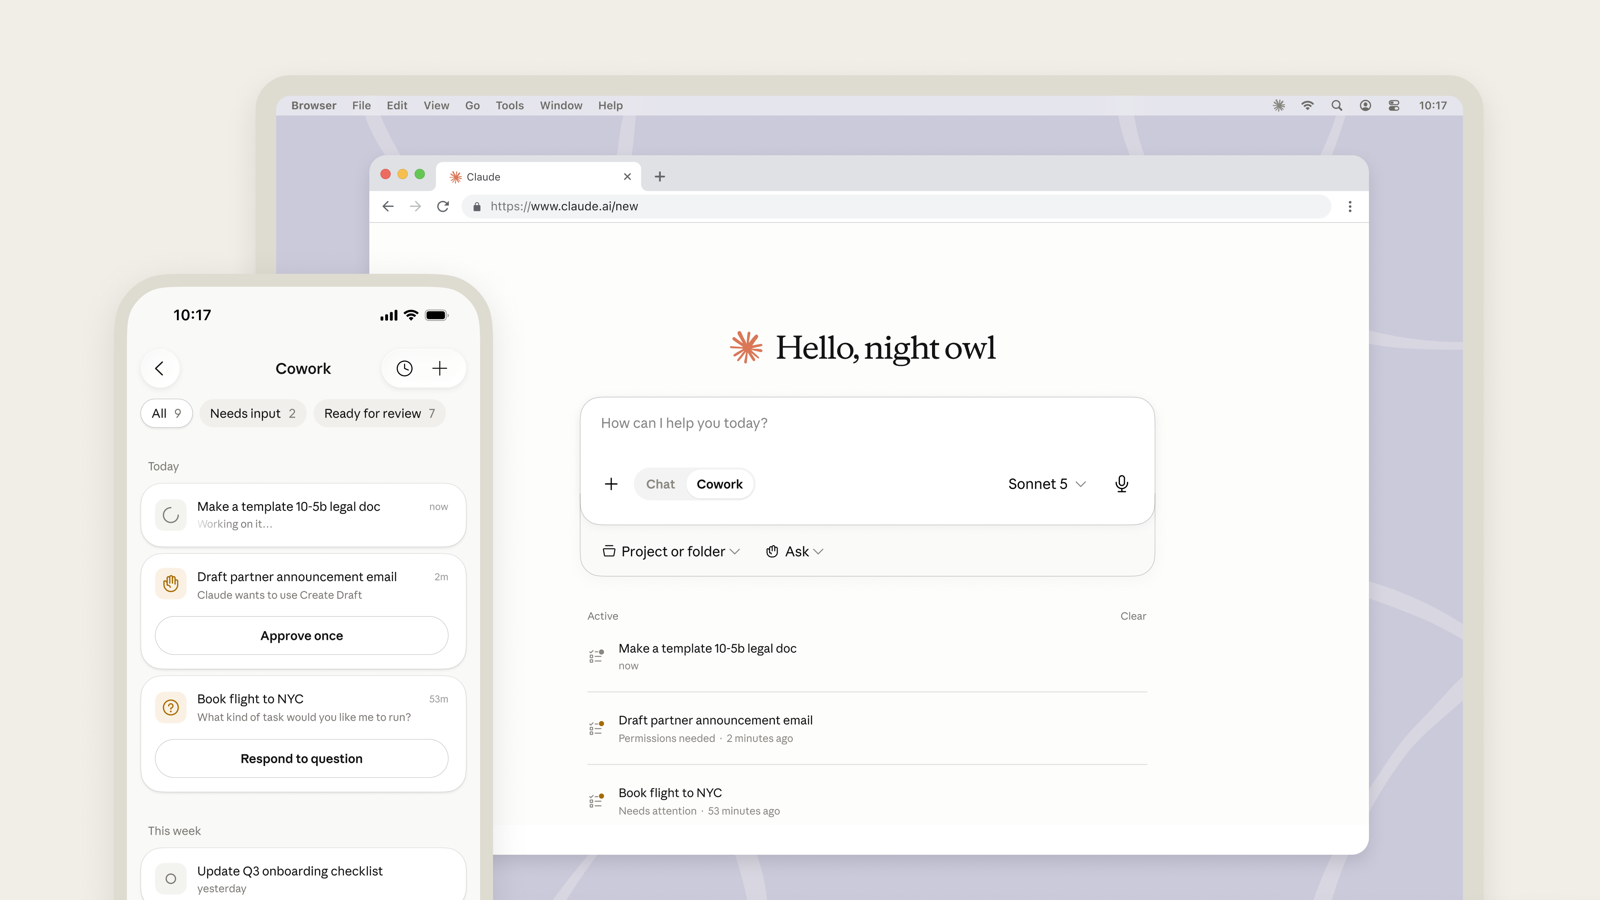Switch to Cowork mode

(720, 484)
